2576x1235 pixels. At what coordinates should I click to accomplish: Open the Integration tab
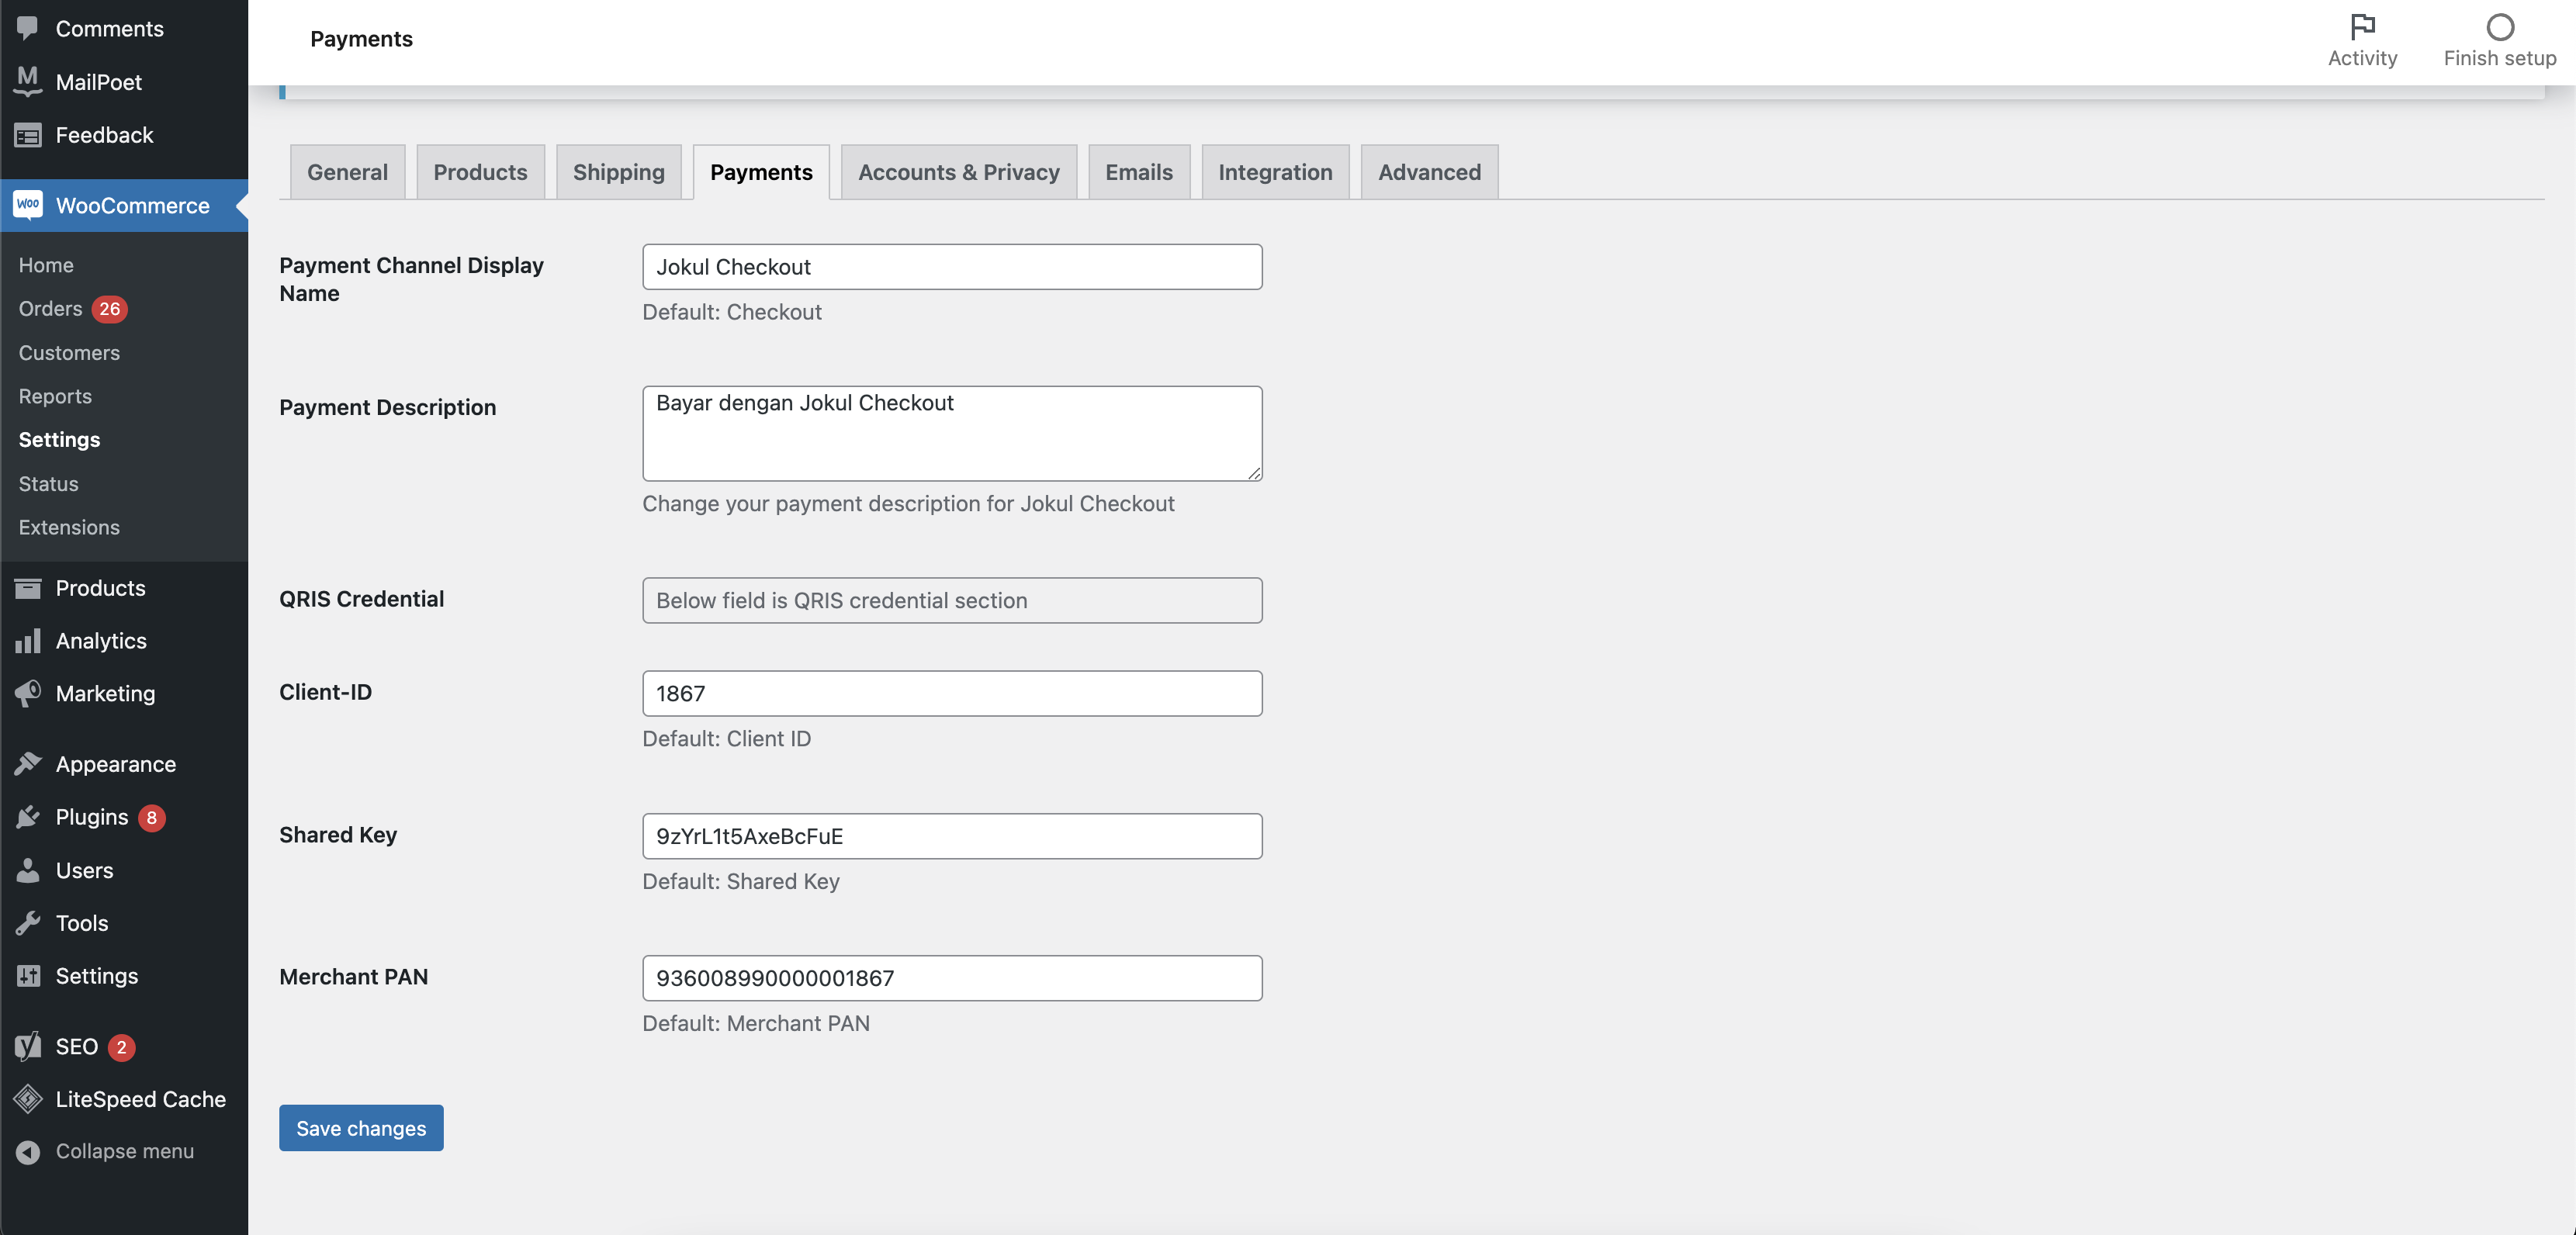1275,171
